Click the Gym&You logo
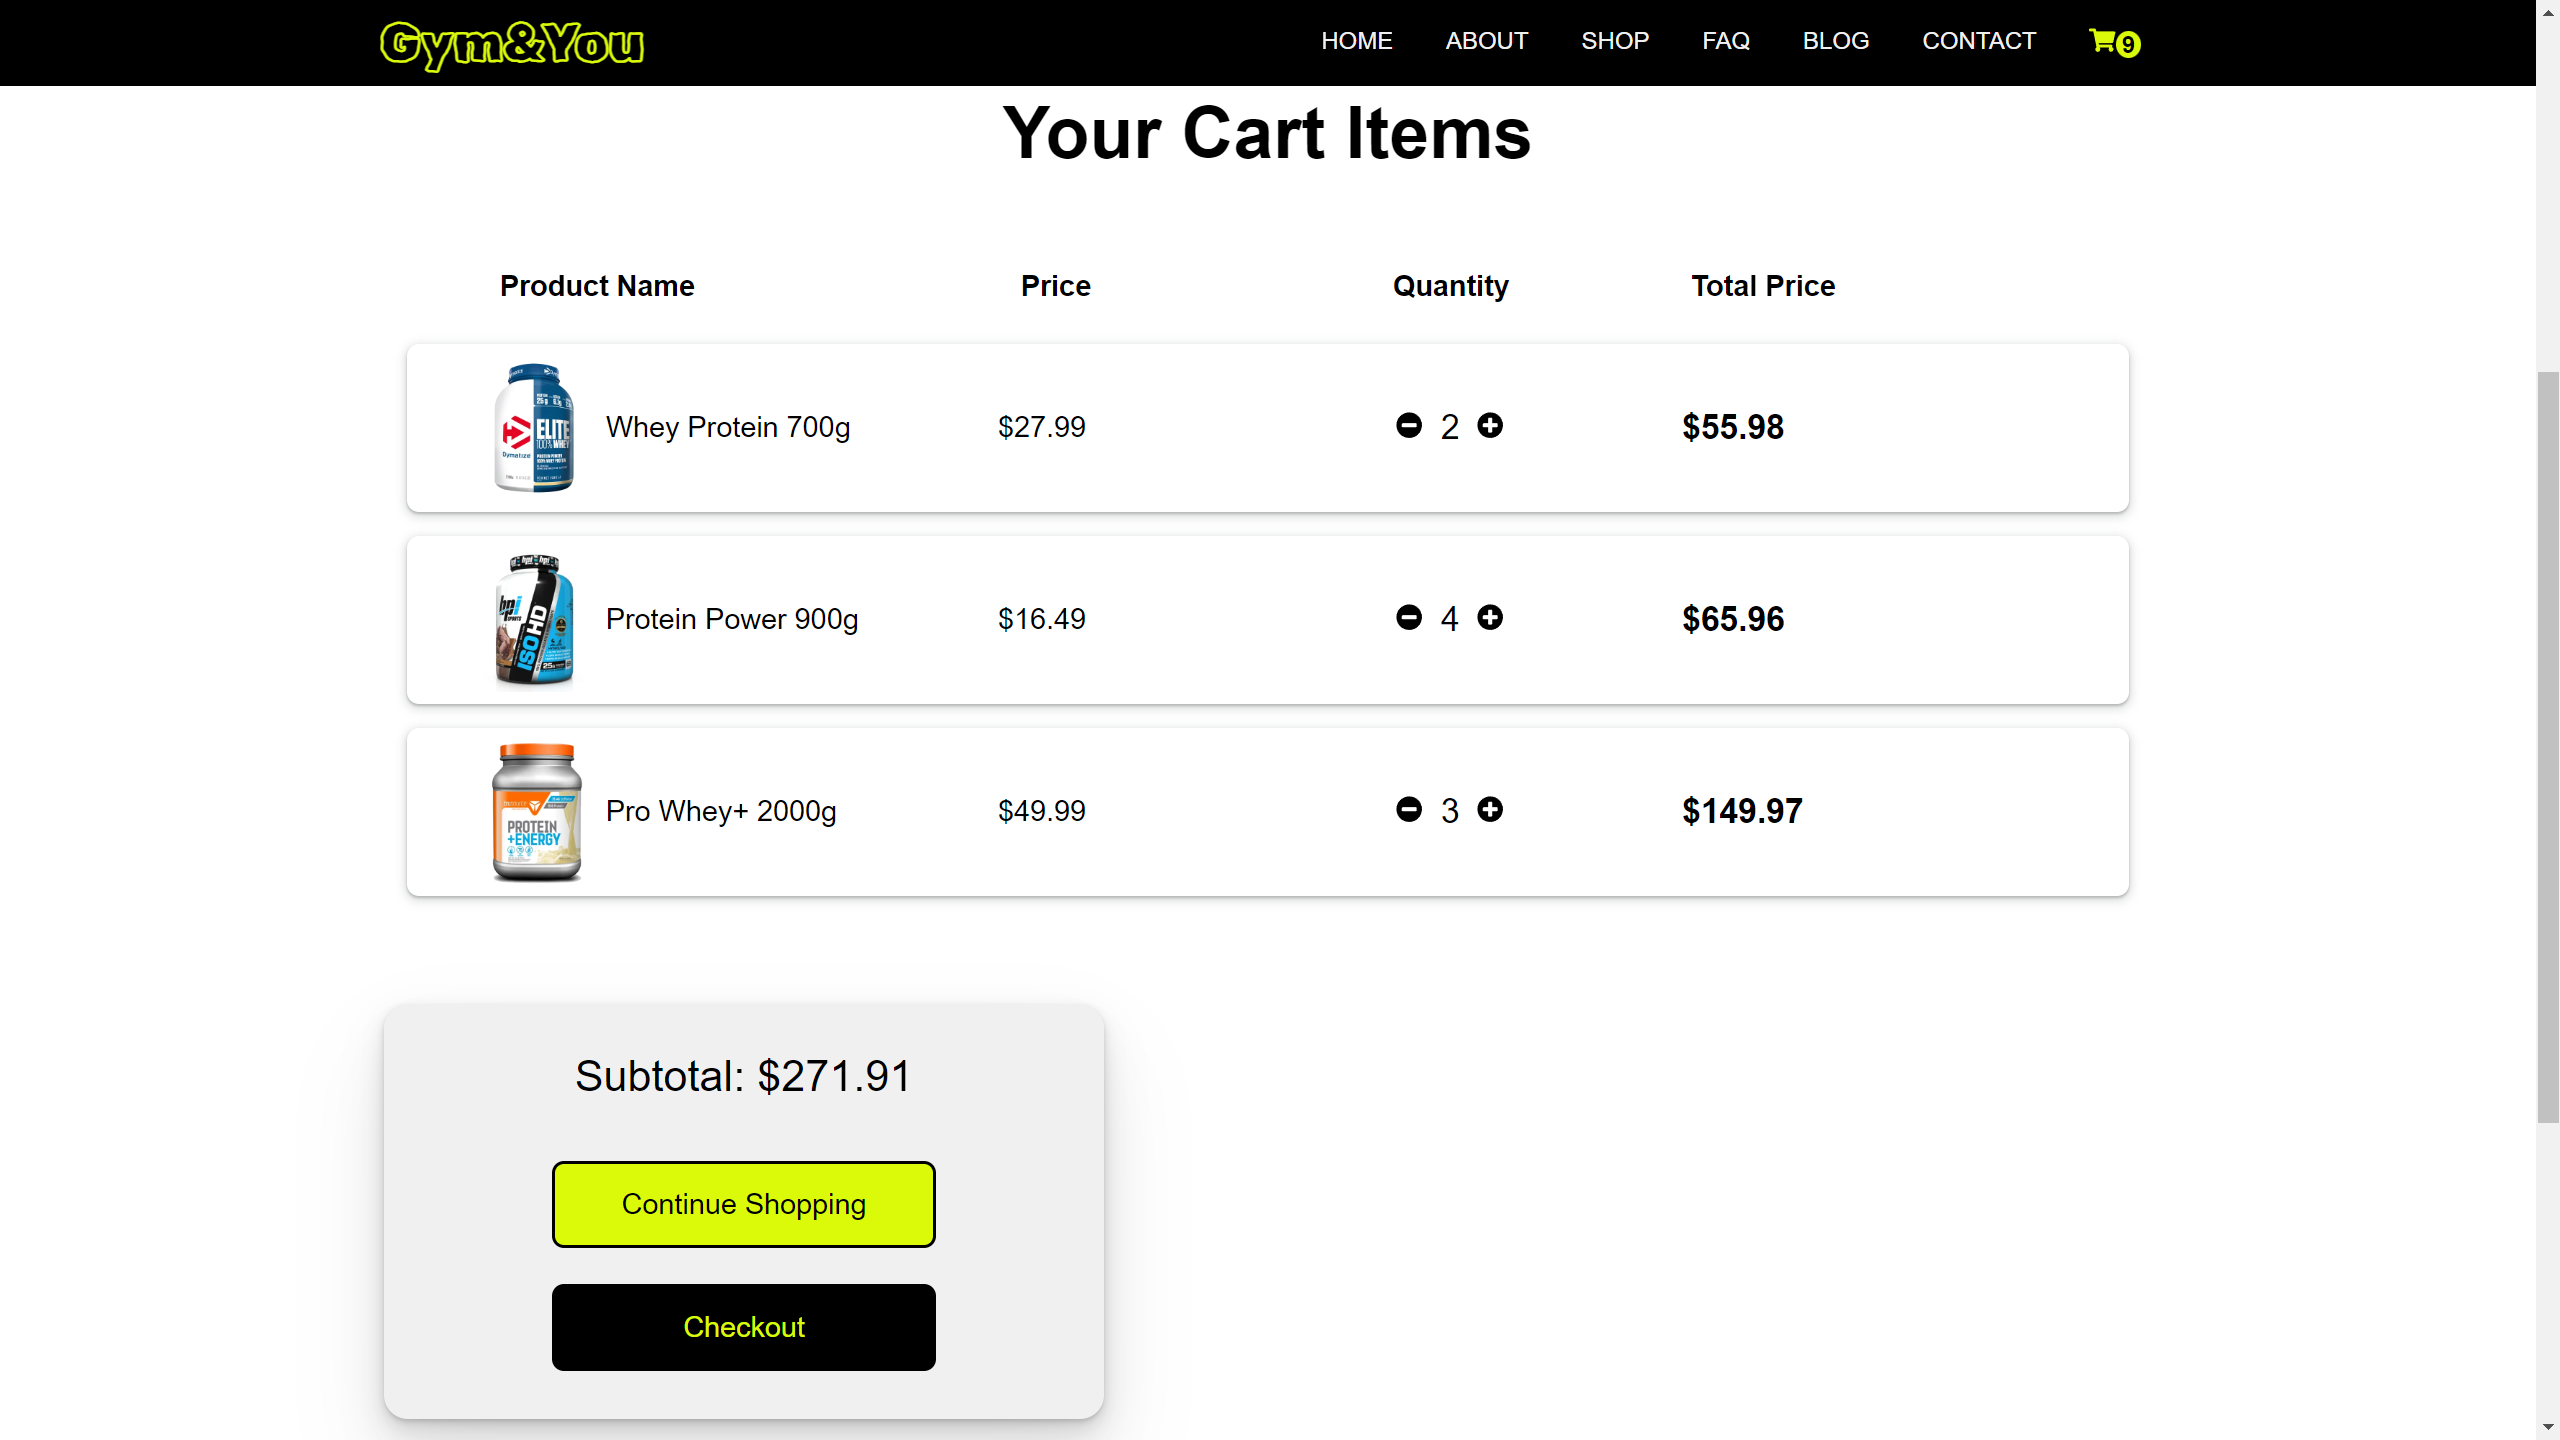The image size is (2560, 1440). (512, 44)
